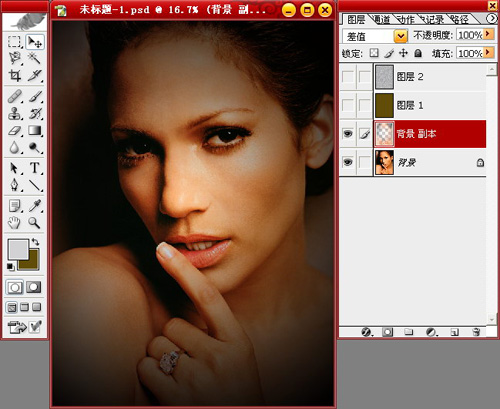Screen dimensions: 500x409
Task: Select the 图层 1 layer
Action: pos(430,105)
